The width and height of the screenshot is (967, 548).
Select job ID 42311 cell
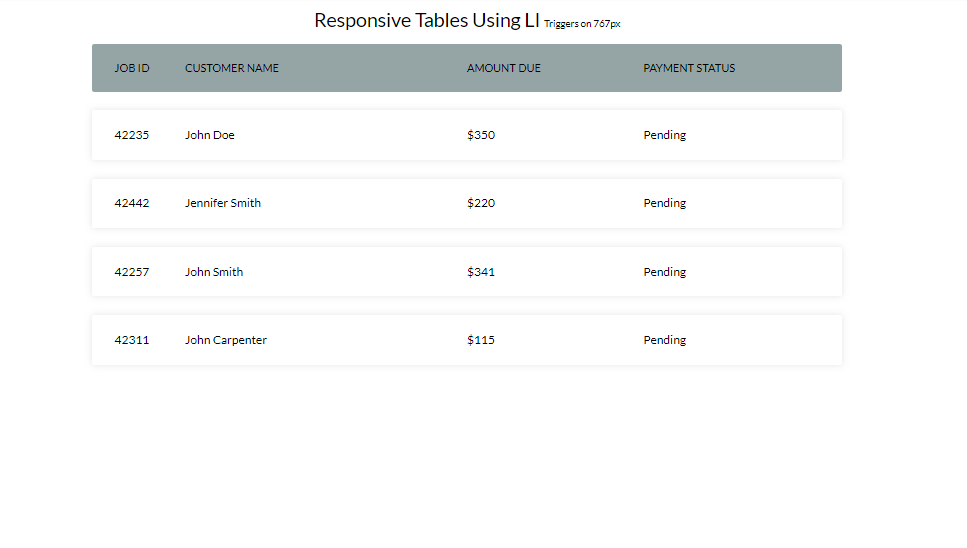coord(132,340)
